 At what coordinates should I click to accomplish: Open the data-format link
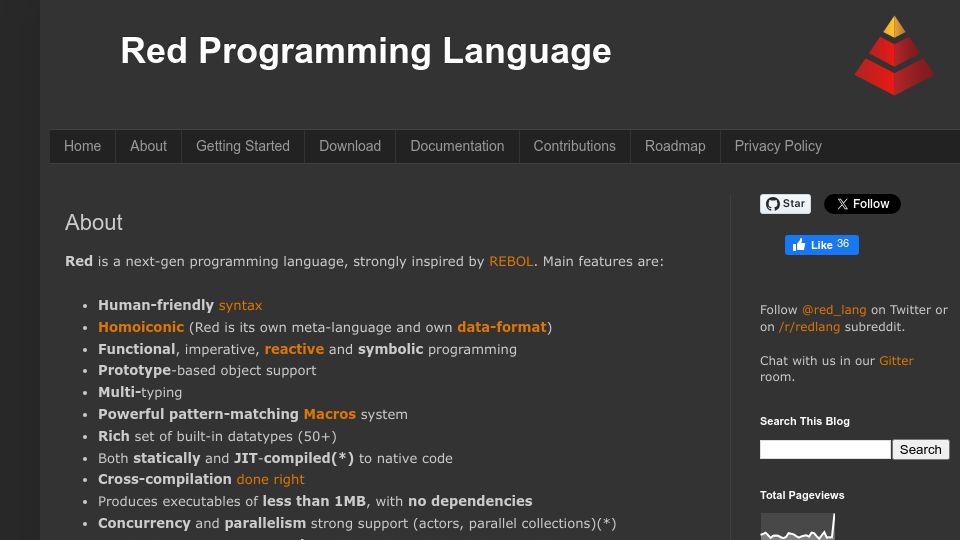[x=501, y=327]
